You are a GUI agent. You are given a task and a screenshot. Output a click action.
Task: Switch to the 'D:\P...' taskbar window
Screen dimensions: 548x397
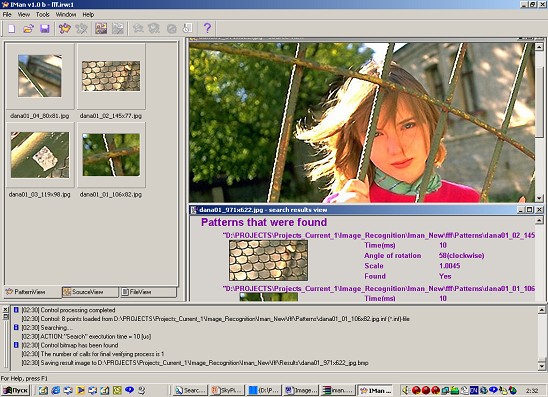(264, 390)
